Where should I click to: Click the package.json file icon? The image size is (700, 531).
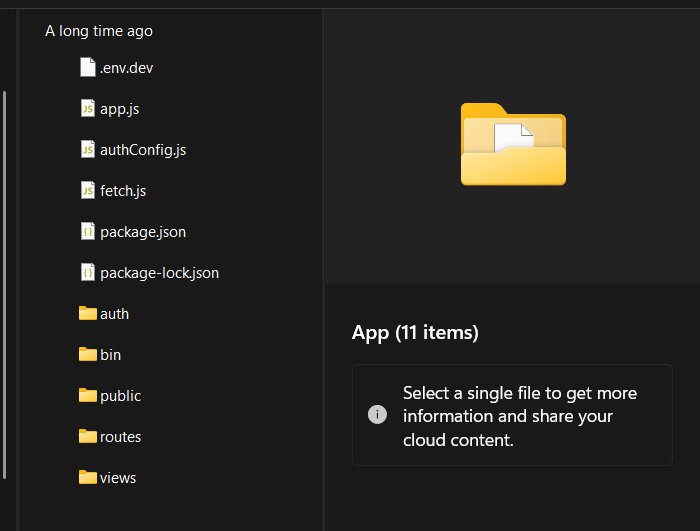(88, 232)
